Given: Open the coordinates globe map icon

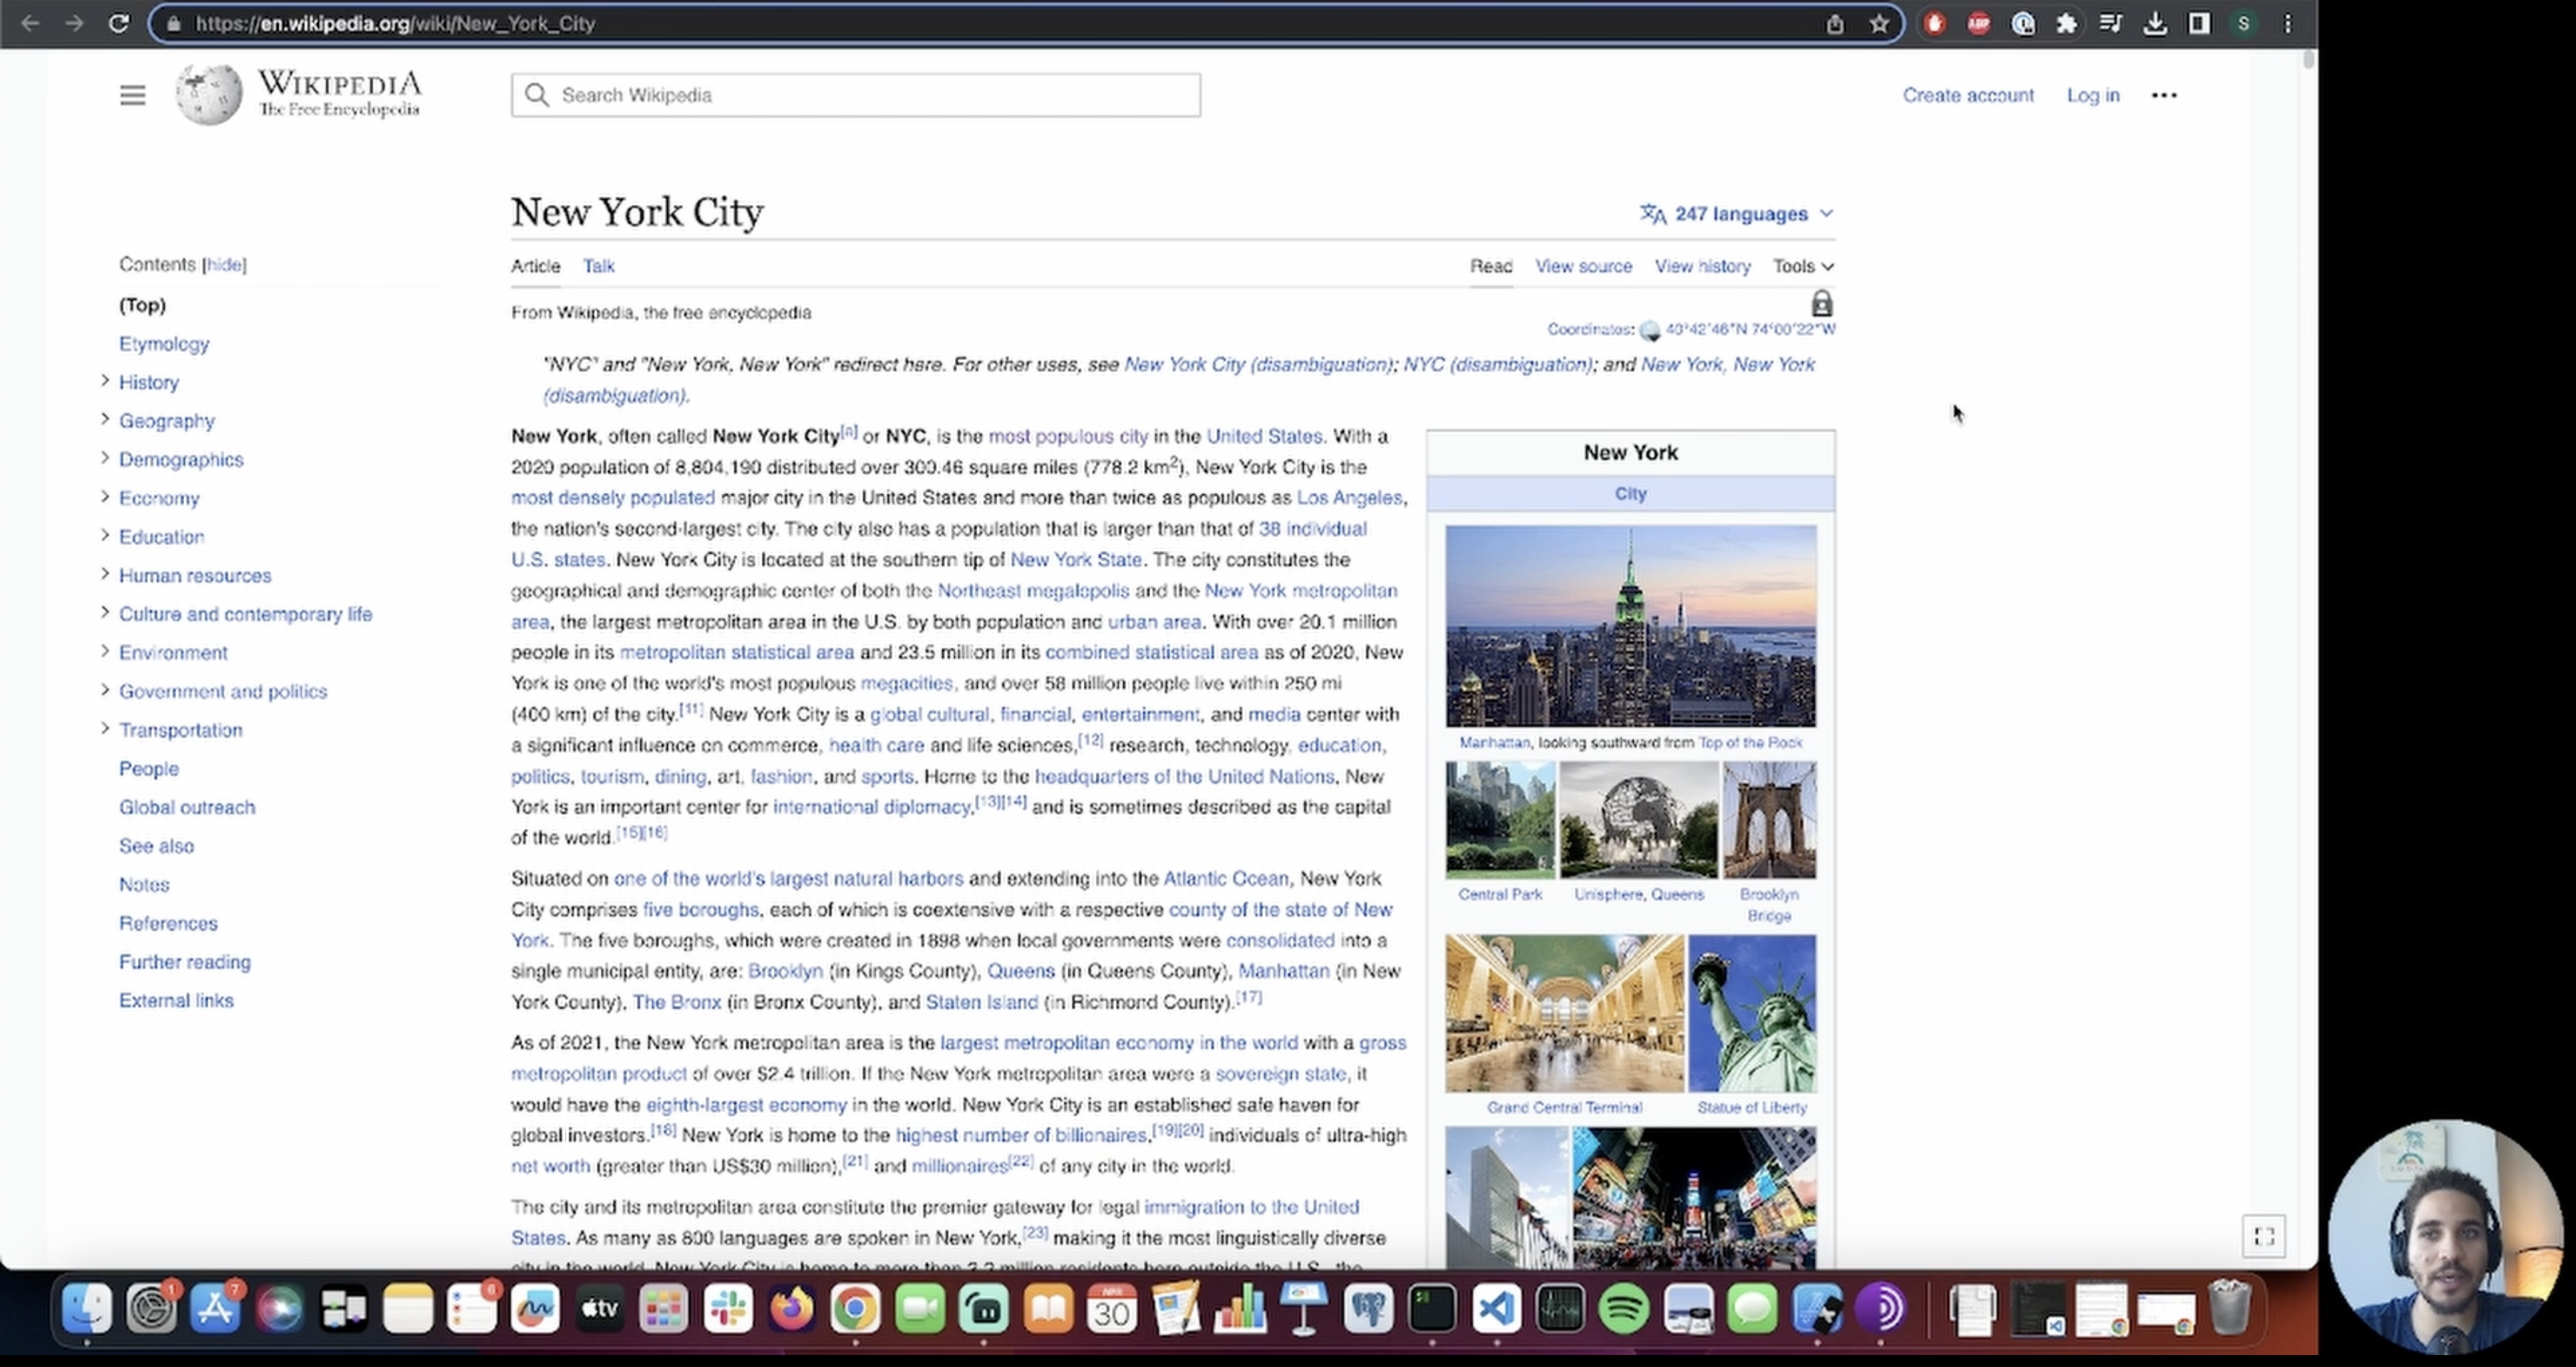Looking at the screenshot, I should click(x=1649, y=330).
